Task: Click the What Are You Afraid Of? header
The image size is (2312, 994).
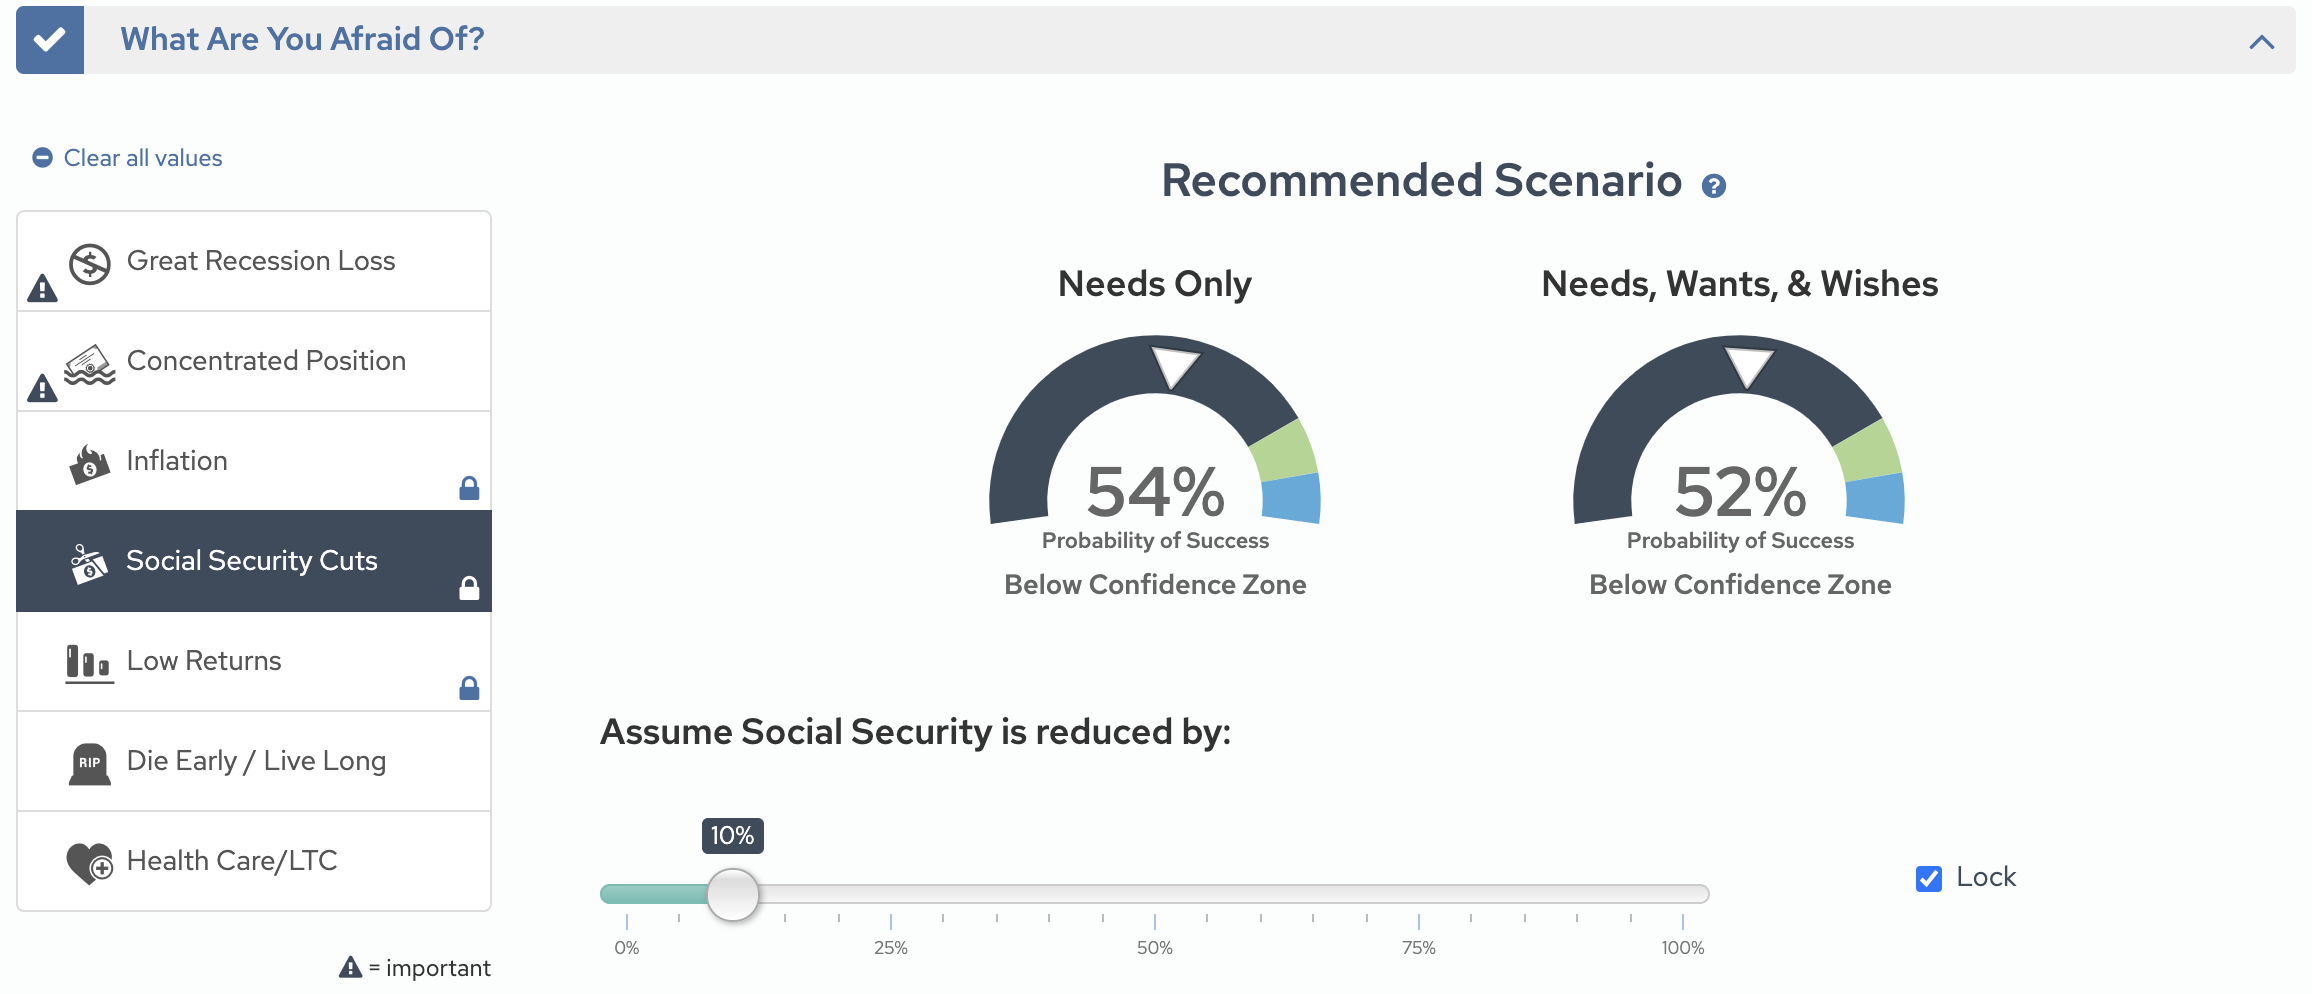Action: point(302,39)
